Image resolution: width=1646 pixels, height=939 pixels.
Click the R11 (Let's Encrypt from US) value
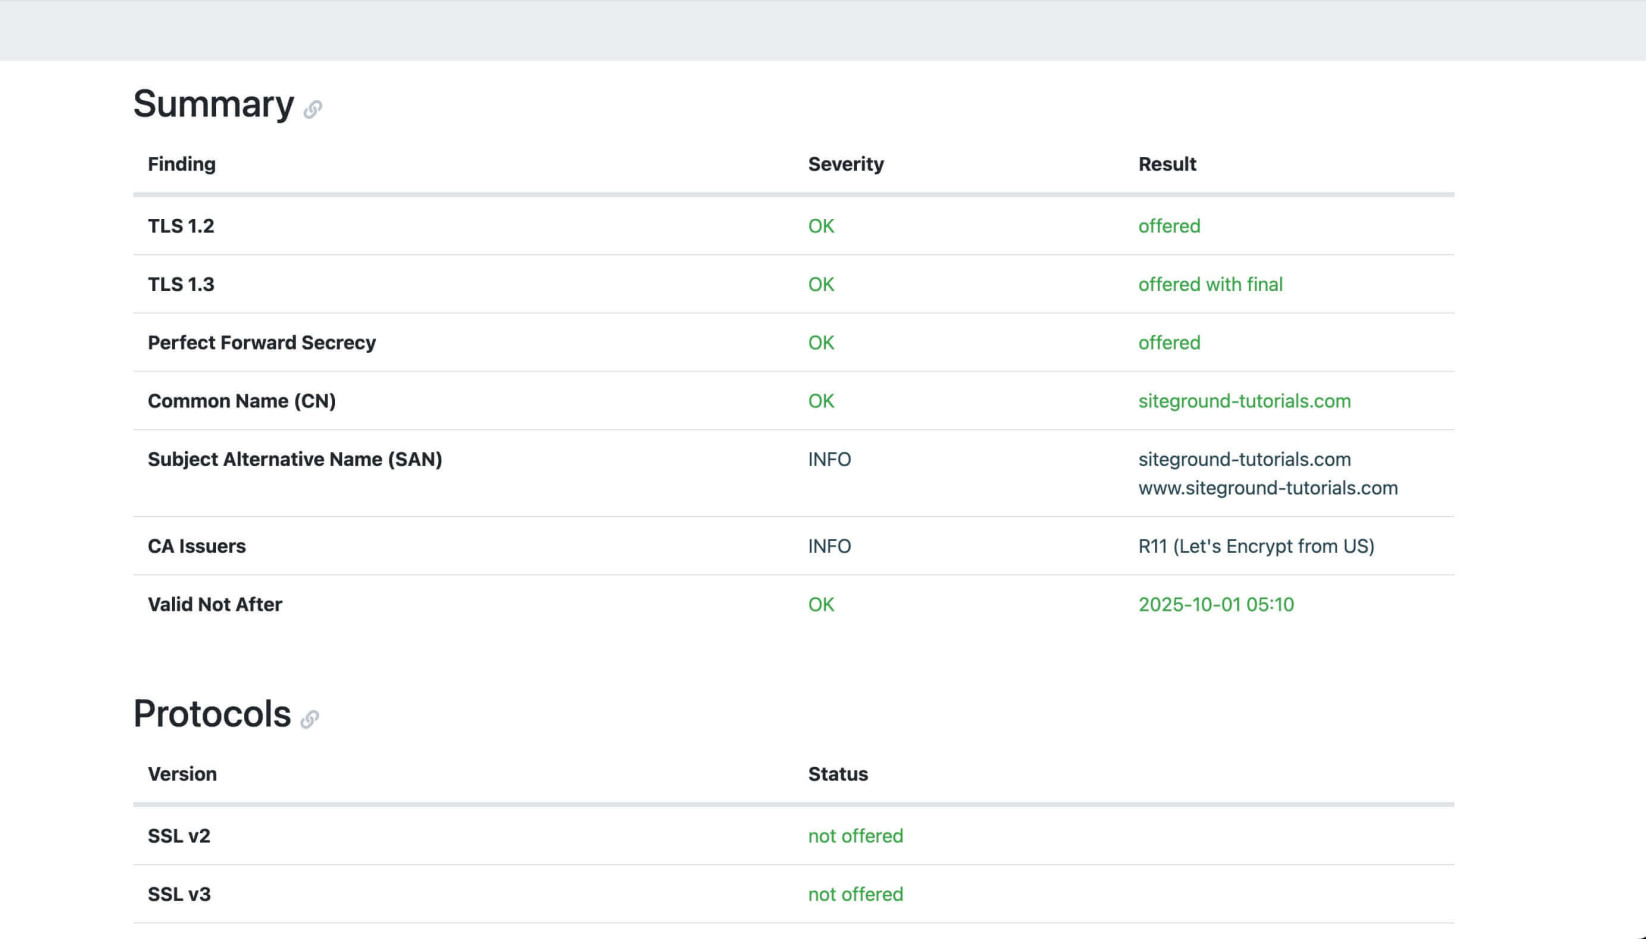[x=1256, y=546]
